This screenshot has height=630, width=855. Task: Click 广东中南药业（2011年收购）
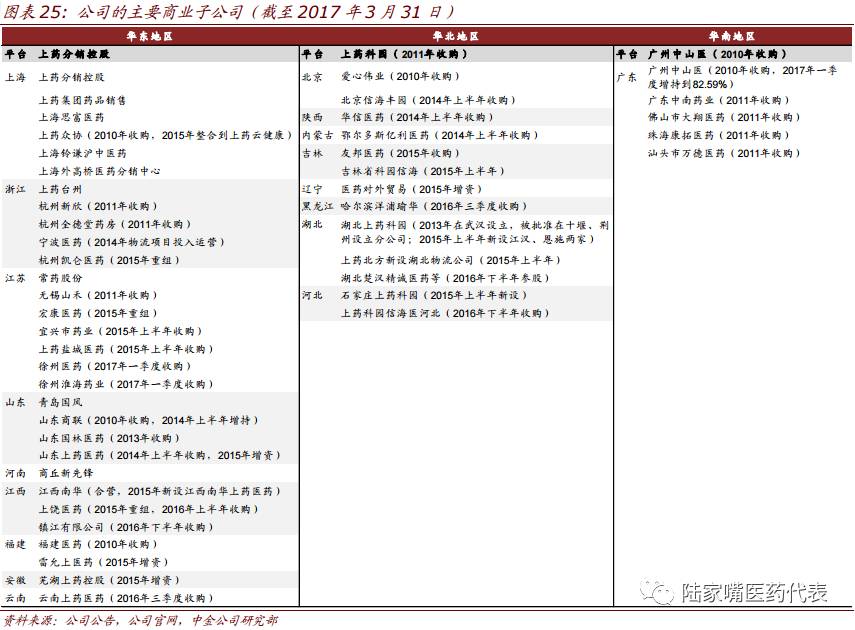pos(719,100)
